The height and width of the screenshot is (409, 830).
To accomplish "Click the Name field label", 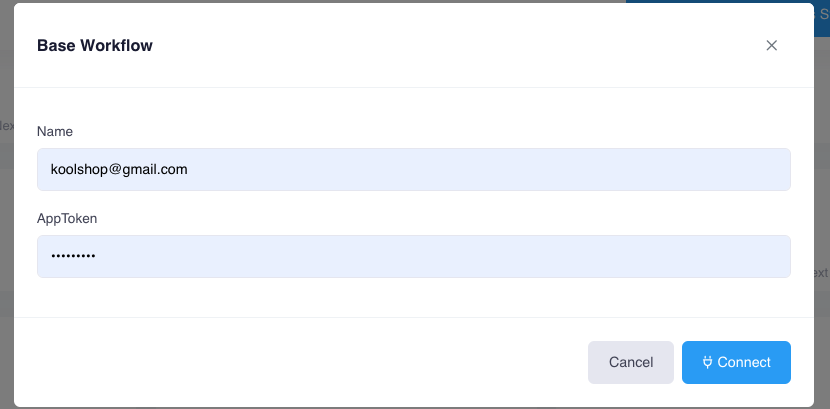I will pos(55,131).
